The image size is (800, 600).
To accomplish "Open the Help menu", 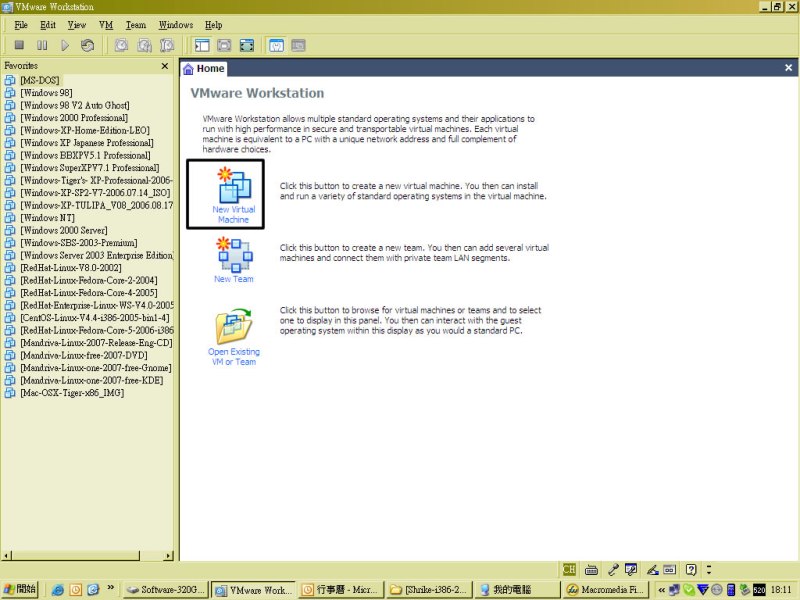I will (213, 25).
